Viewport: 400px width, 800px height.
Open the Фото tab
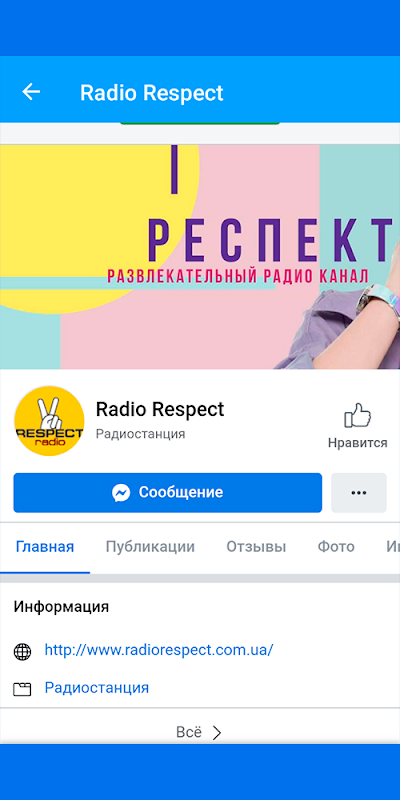336,547
